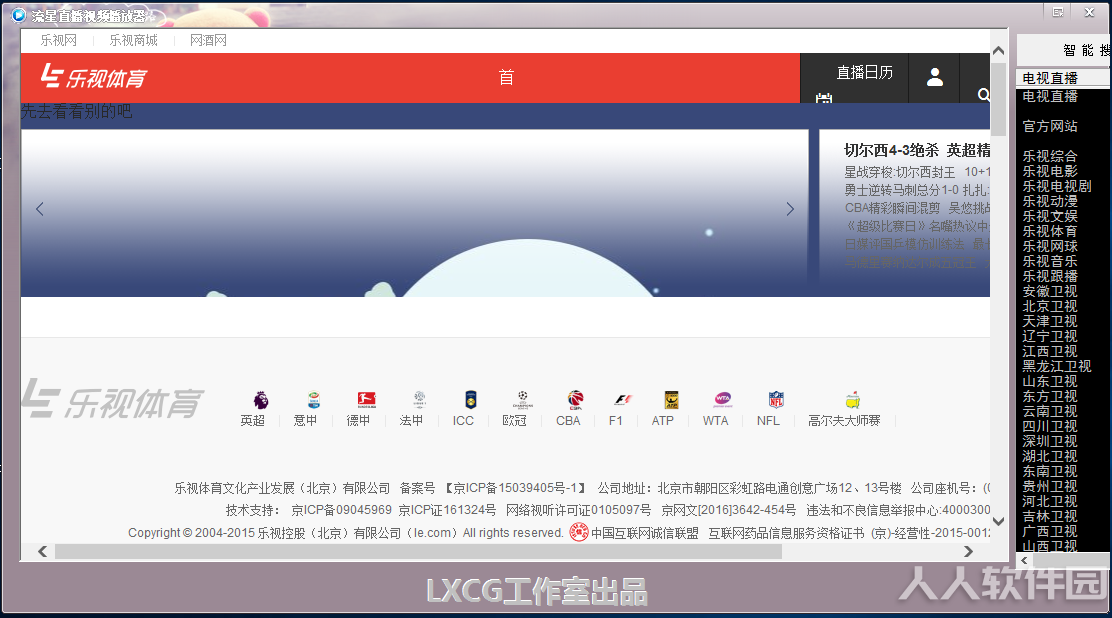Select the 首 home tab in the red header
1112x618 pixels.
click(506, 77)
